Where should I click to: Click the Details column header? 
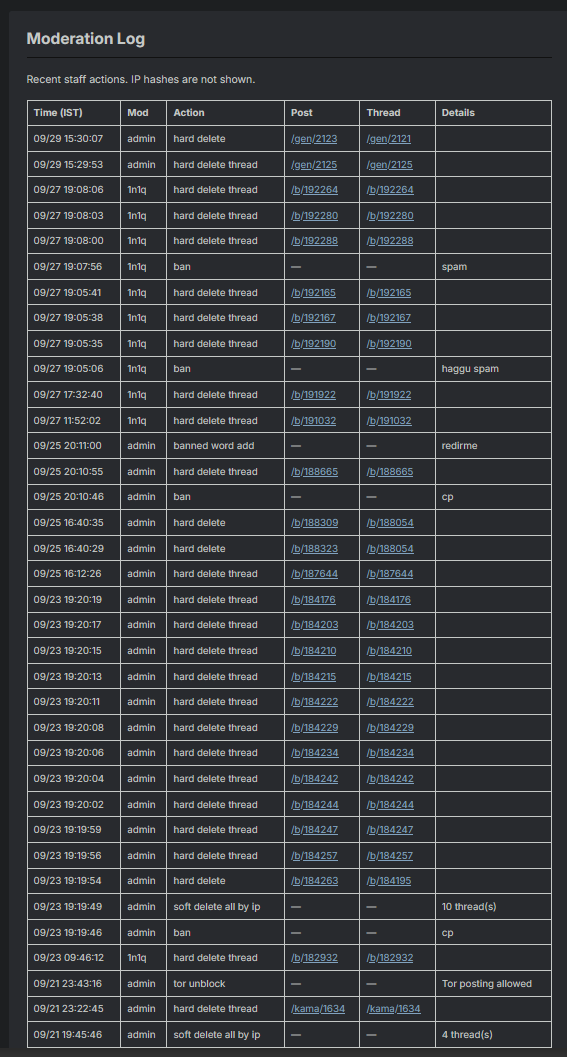pos(458,113)
